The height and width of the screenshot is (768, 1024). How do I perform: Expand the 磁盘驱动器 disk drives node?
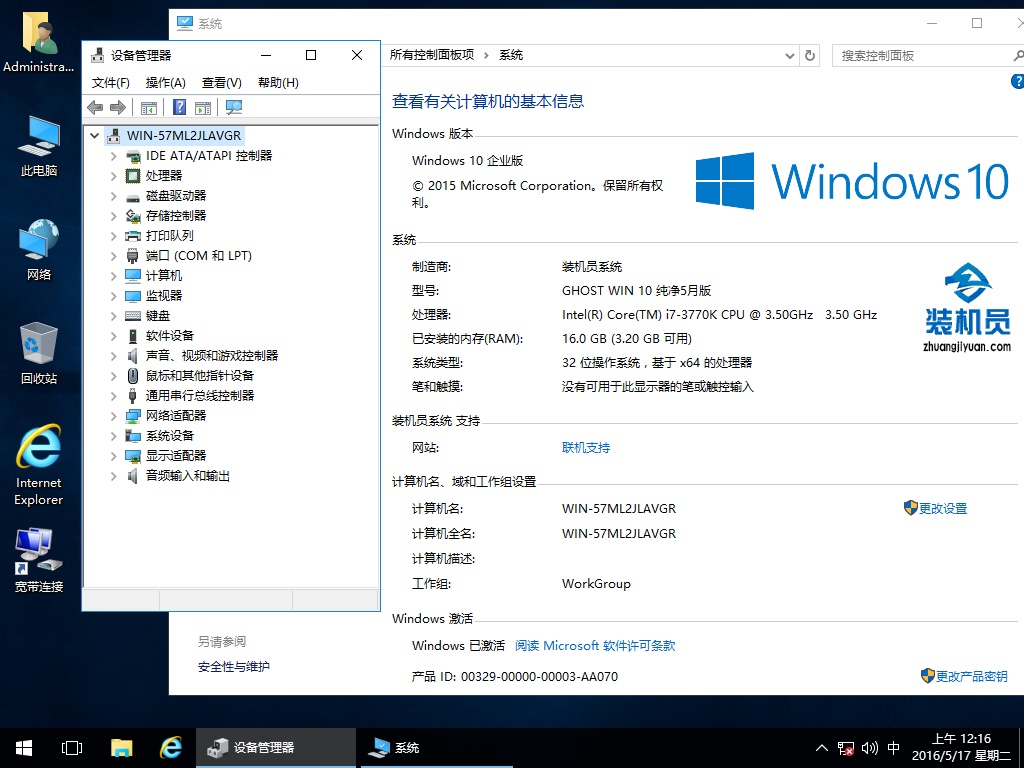tap(113, 196)
